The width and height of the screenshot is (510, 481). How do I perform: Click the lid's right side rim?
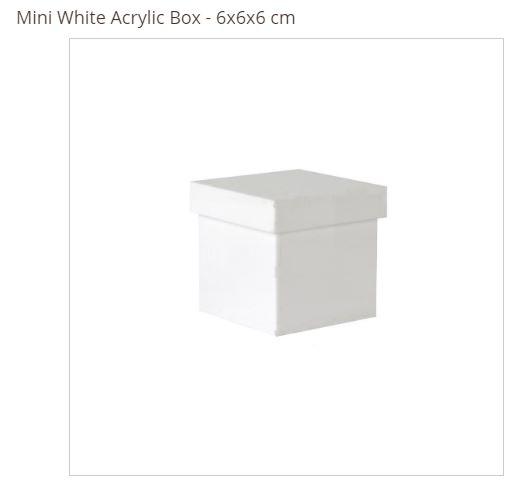coord(331,208)
